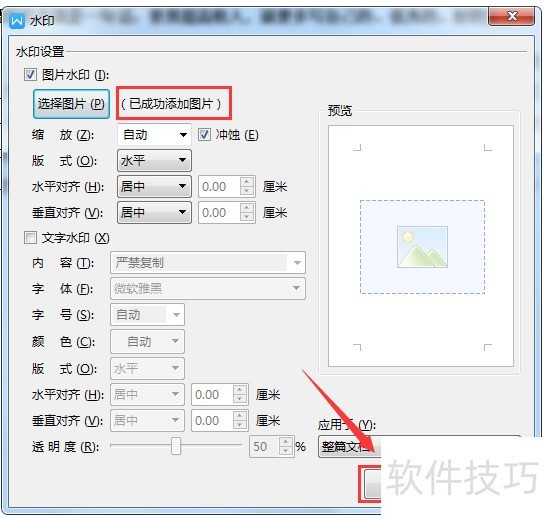This screenshot has width=544, height=518.
Task: Click the 水印设置 section label
Action: pyautogui.click(x=40, y=52)
